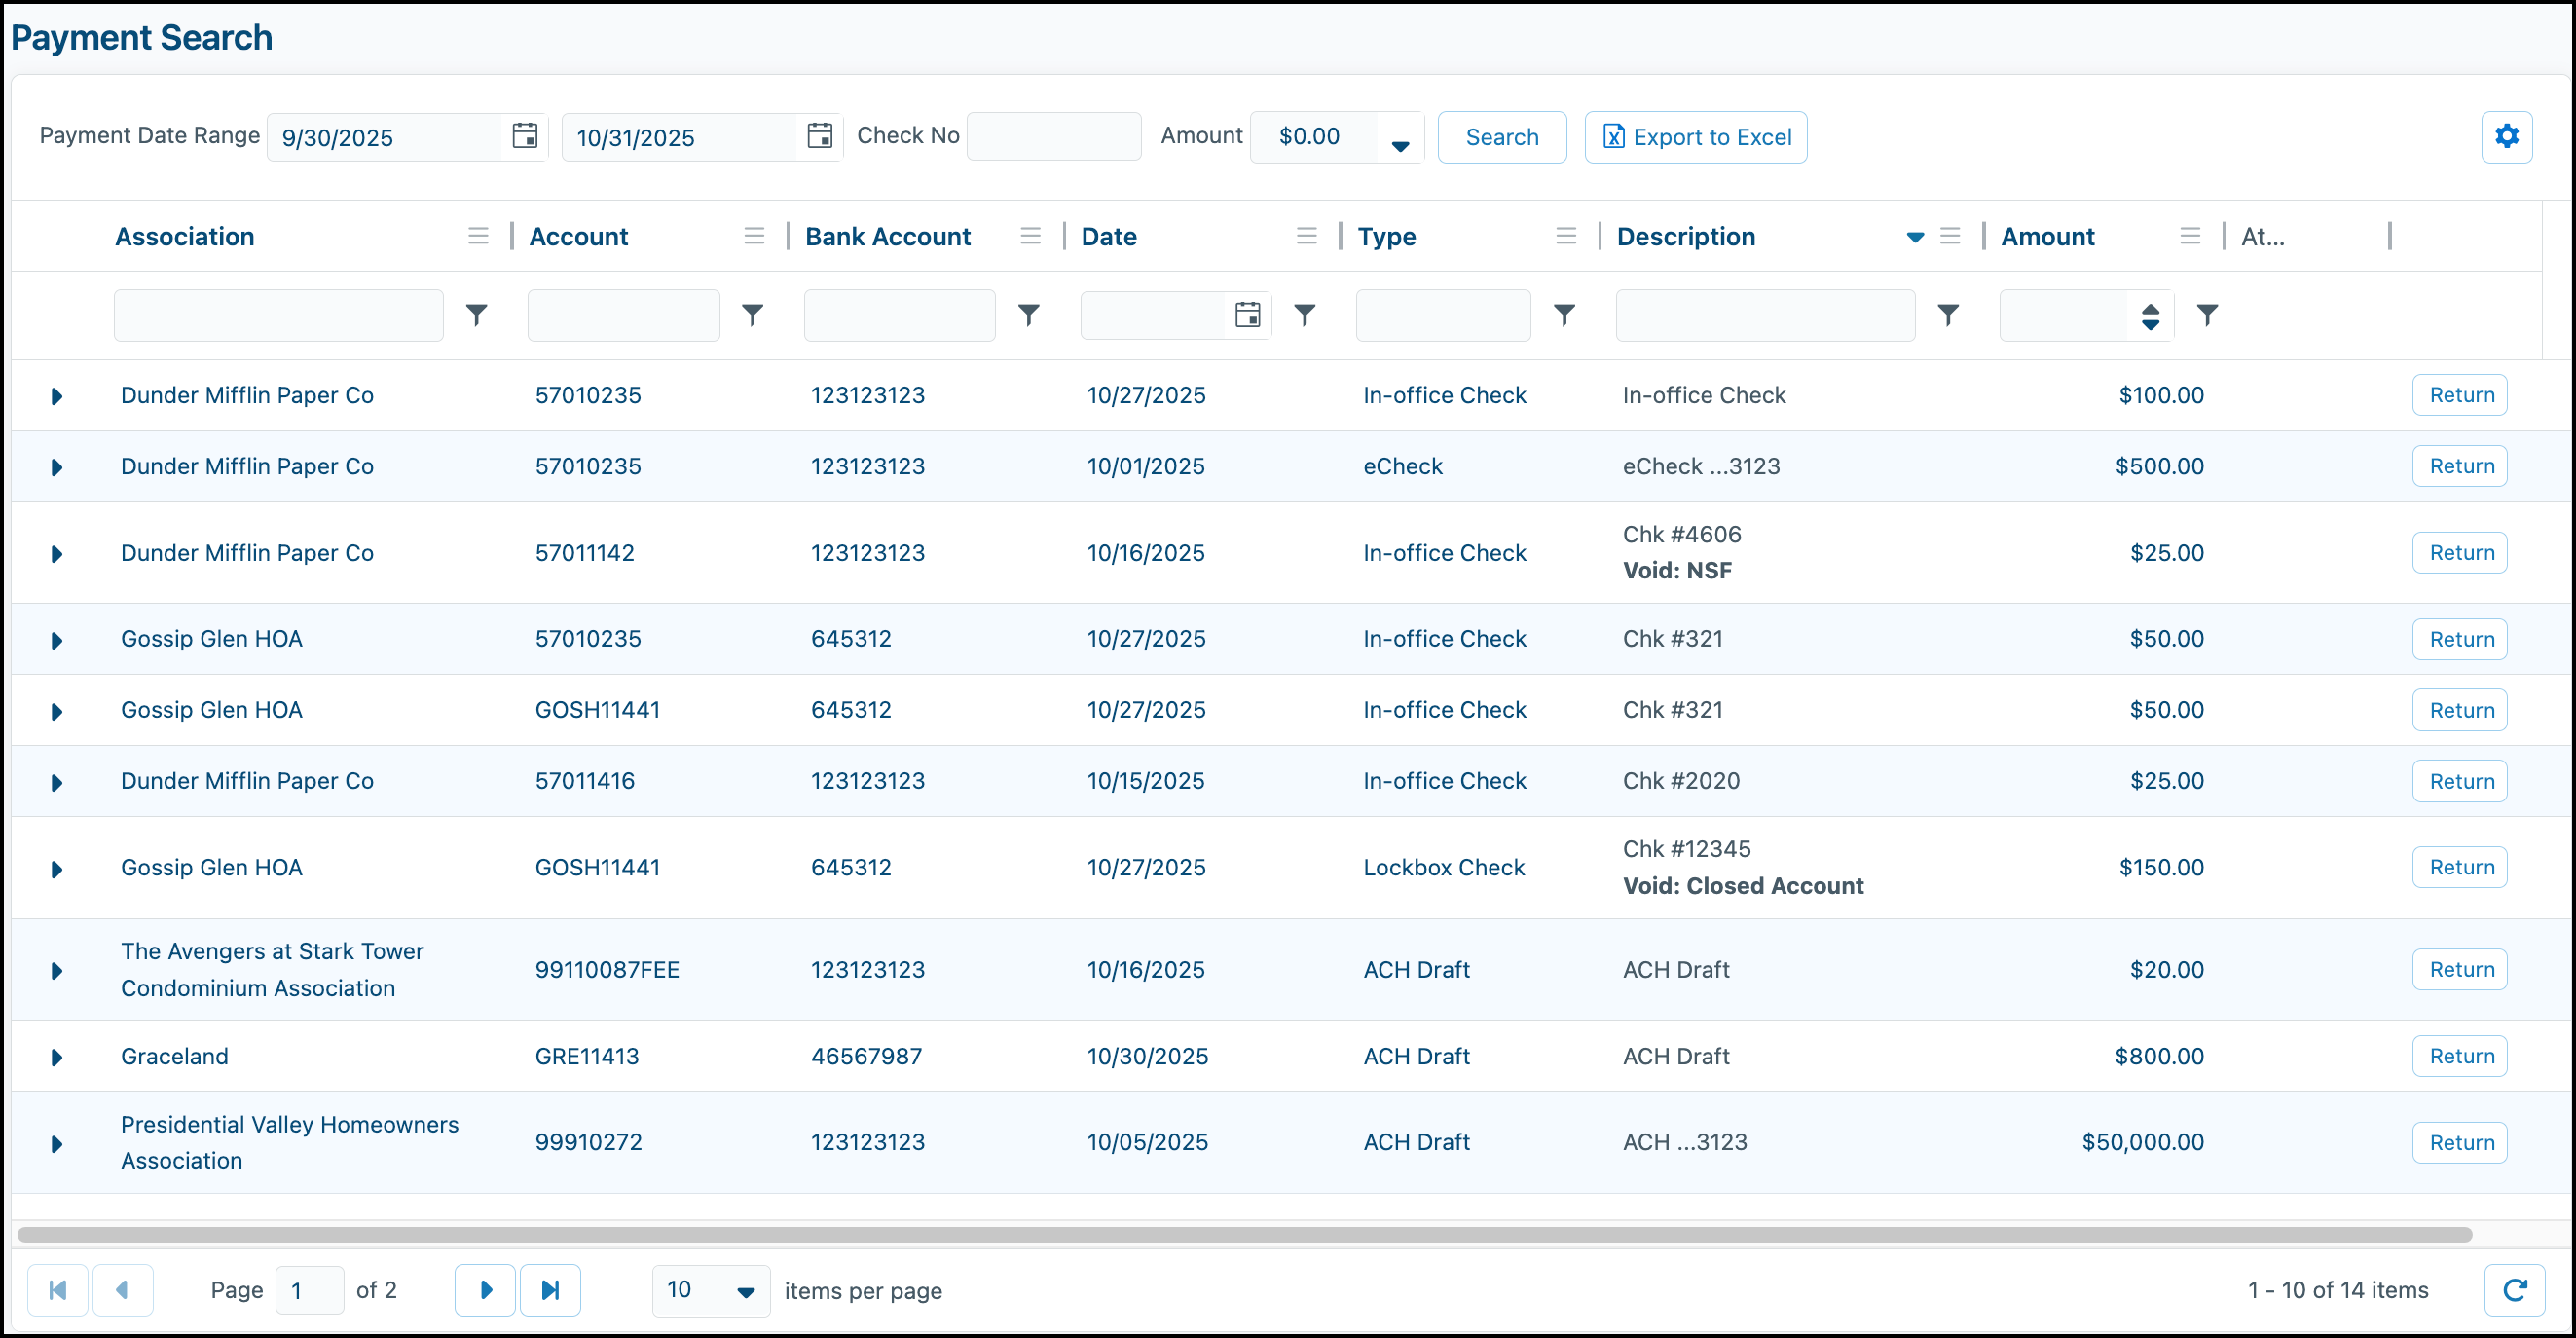Open calendar for end date 10/31/2025

point(819,136)
